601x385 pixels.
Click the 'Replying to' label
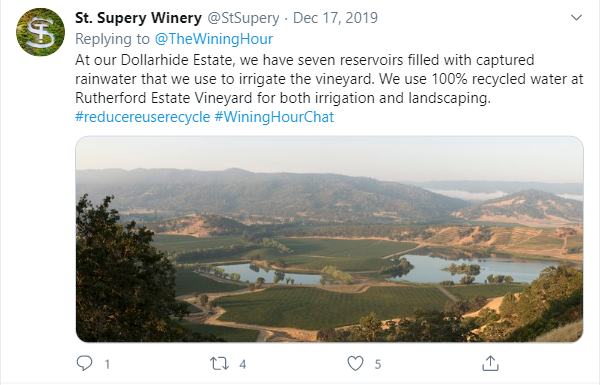click(112, 39)
